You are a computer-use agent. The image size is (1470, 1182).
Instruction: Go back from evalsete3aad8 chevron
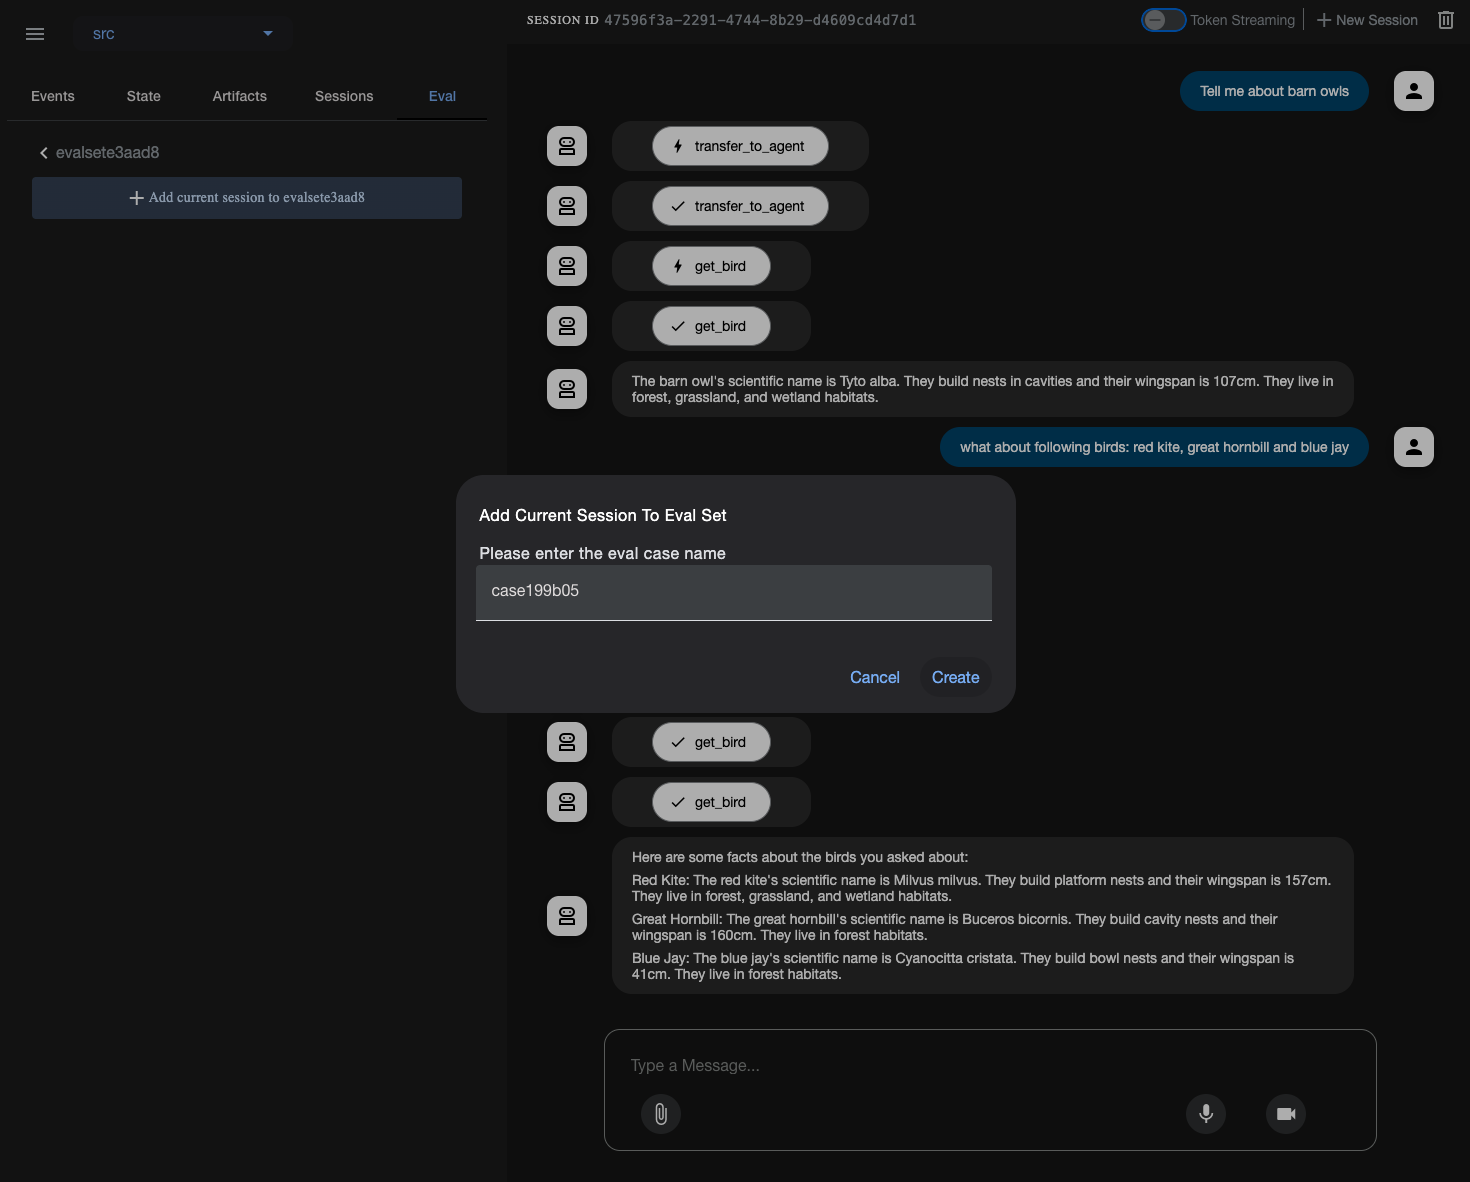[x=43, y=153]
